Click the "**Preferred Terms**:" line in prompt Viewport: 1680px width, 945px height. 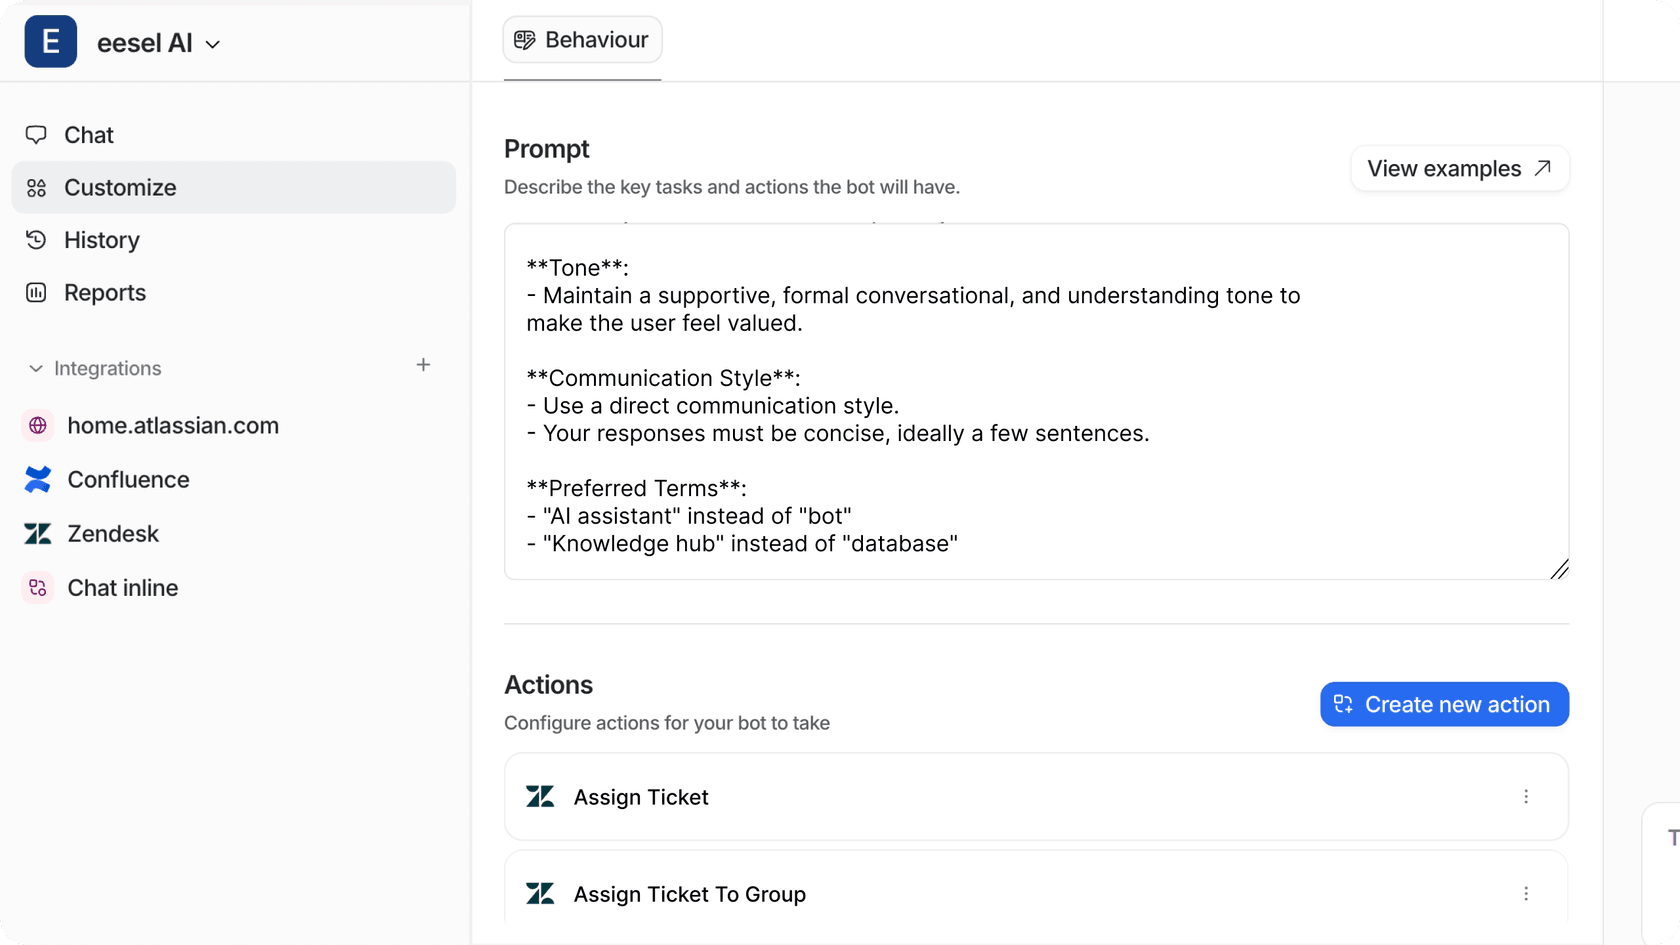point(636,489)
